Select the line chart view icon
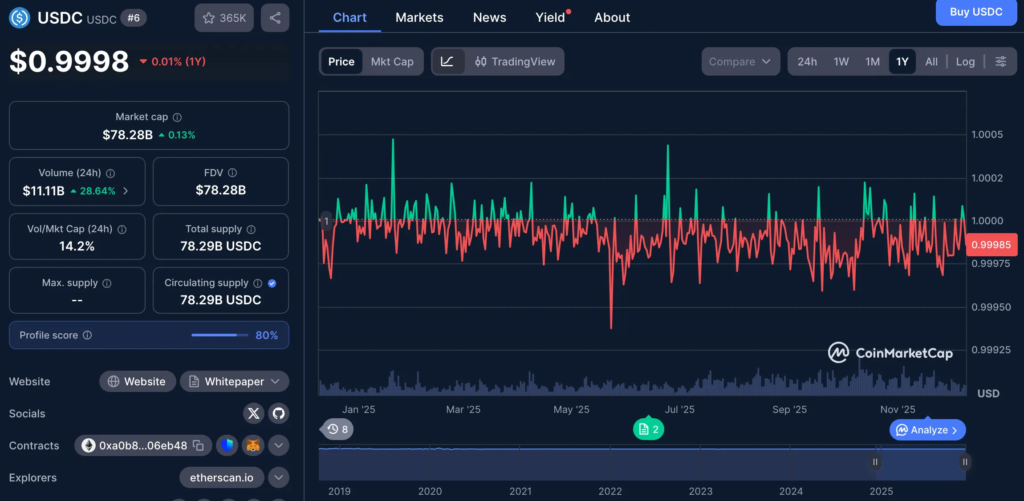 click(447, 61)
